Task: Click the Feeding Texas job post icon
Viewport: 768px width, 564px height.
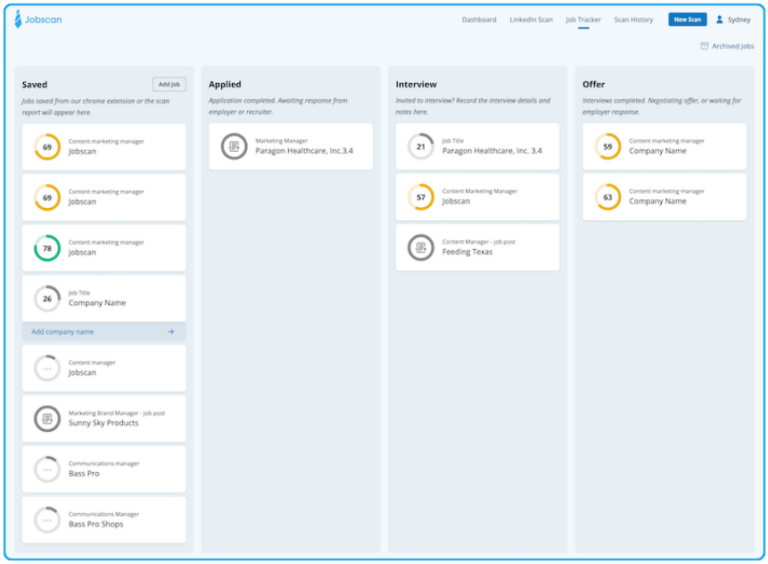Action: pos(421,247)
